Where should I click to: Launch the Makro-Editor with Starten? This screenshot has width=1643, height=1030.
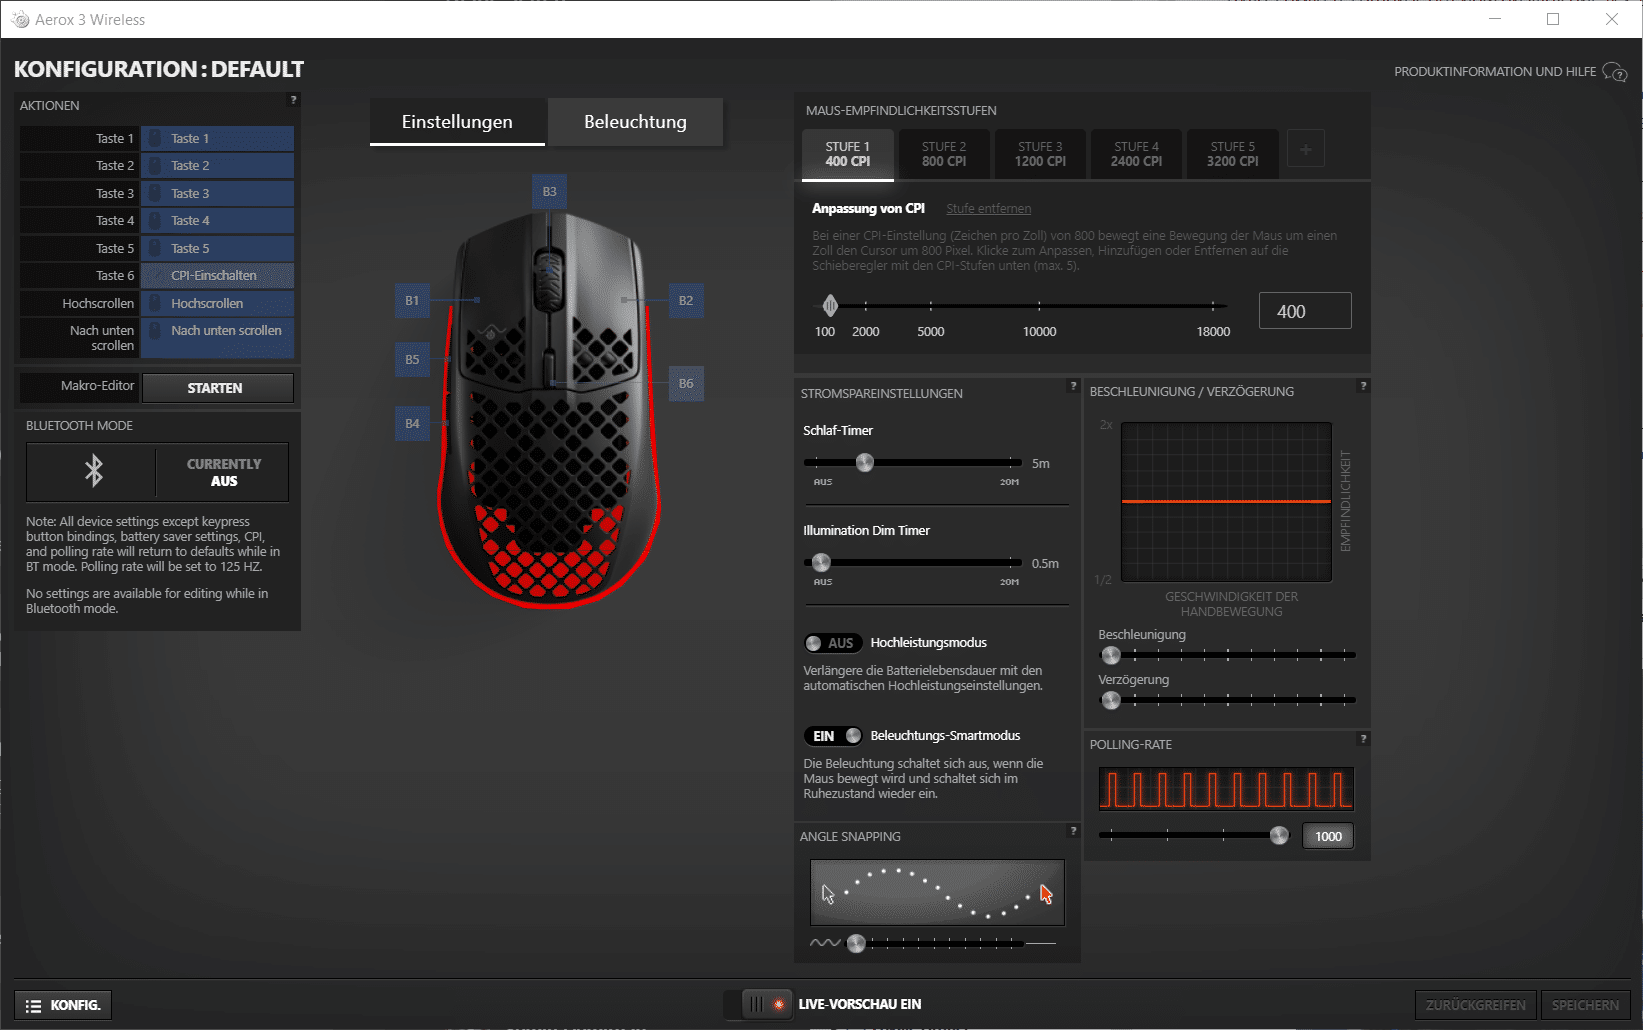[217, 388]
